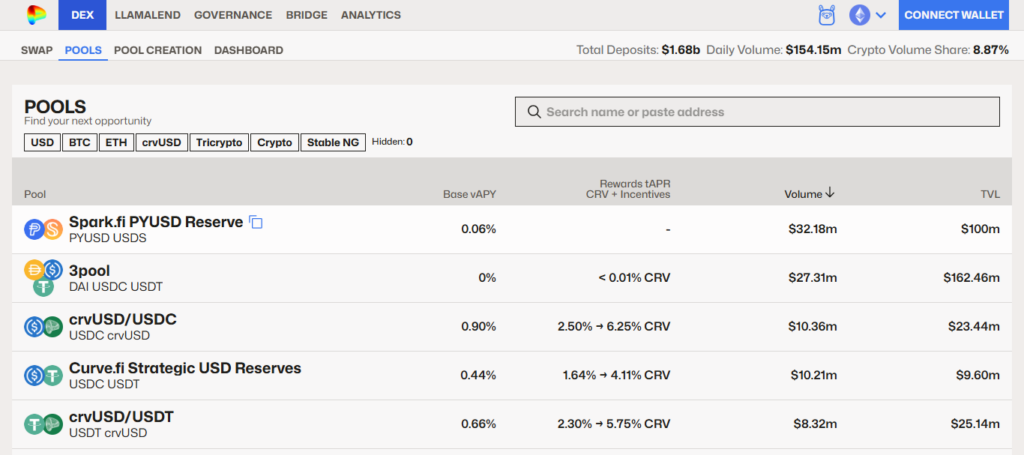Toggle the USD pool filter
This screenshot has height=455, width=1024.
42,142
